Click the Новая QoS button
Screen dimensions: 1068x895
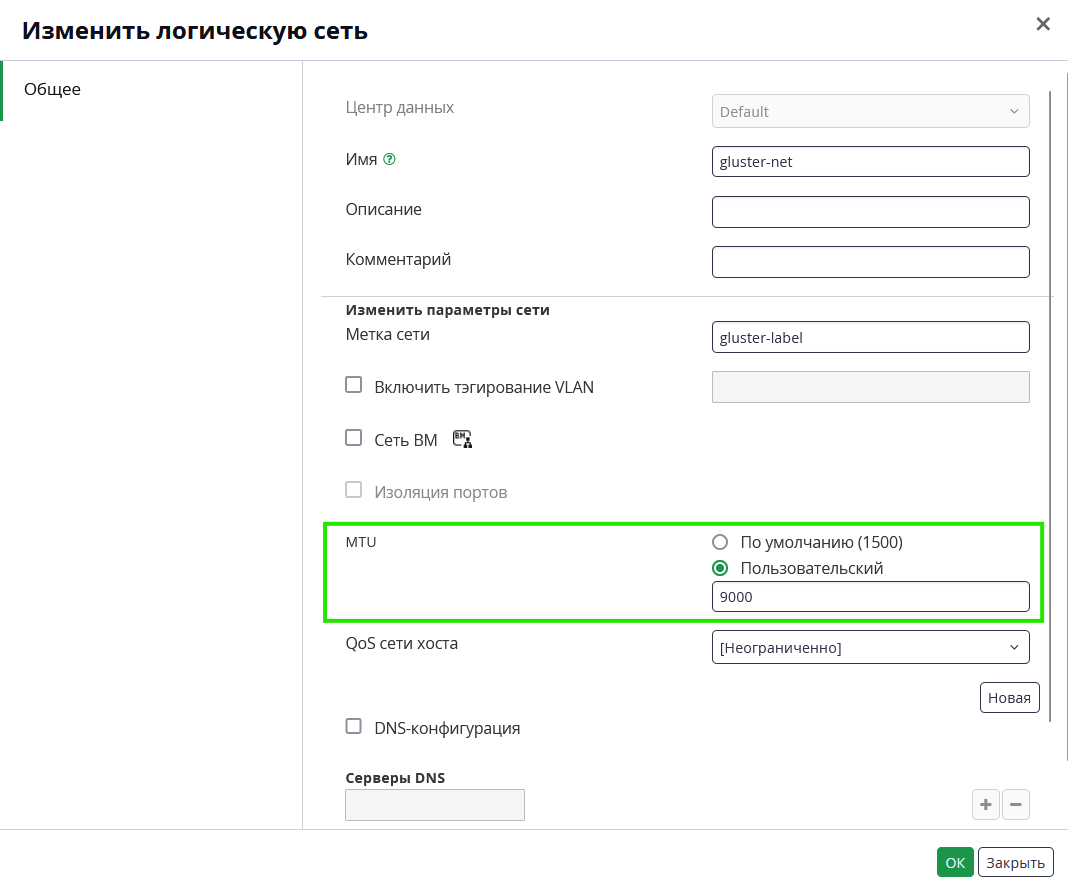pyautogui.click(x=1009, y=698)
